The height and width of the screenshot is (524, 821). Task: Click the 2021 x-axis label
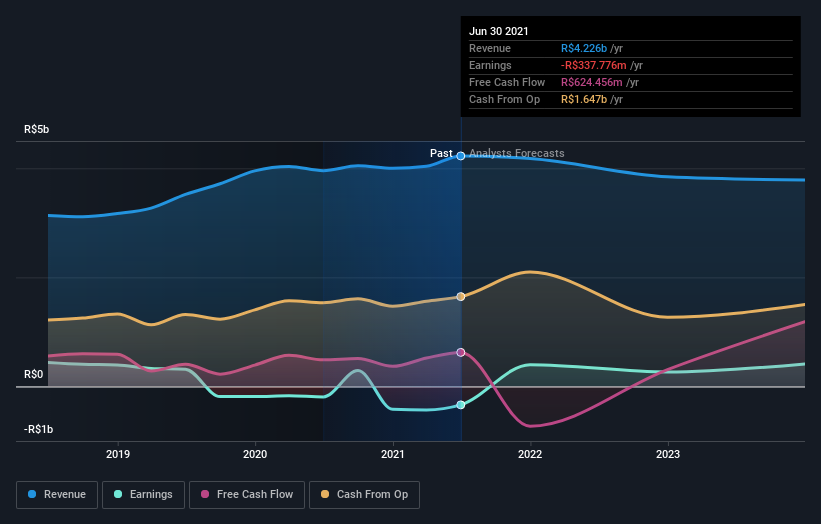coord(393,454)
